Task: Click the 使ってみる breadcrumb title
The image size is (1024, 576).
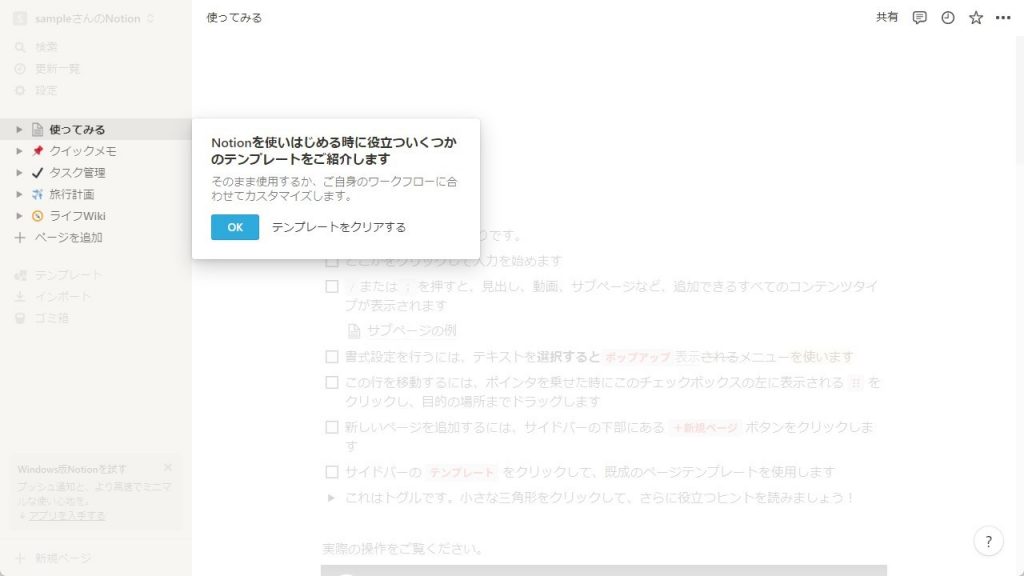Action: pyautogui.click(x=234, y=18)
